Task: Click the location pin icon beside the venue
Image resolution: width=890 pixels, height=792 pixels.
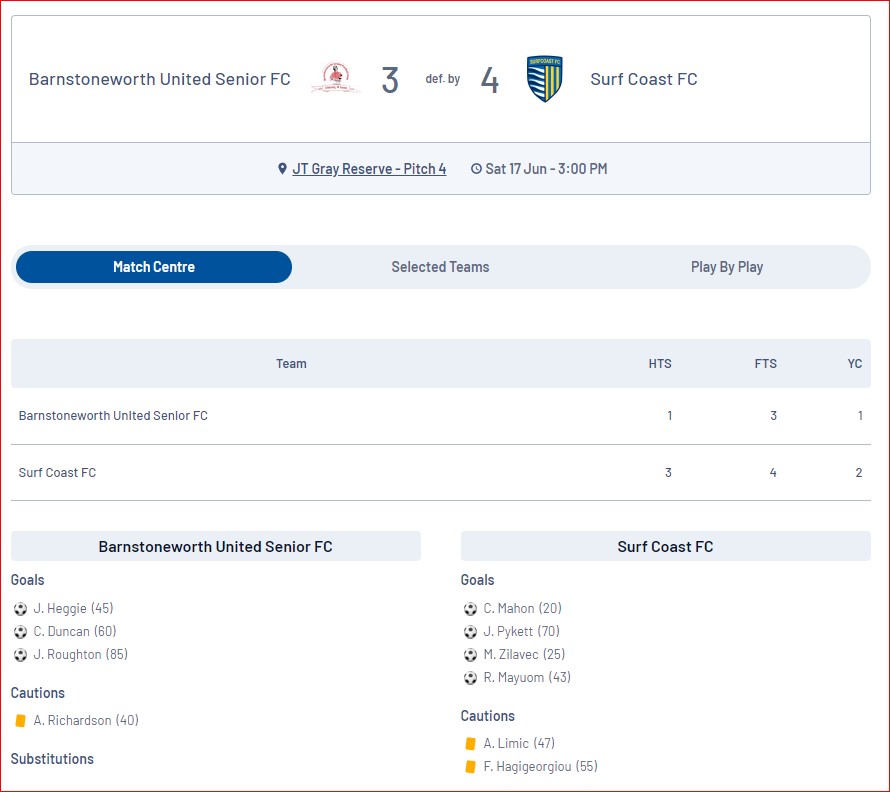Action: (x=282, y=169)
